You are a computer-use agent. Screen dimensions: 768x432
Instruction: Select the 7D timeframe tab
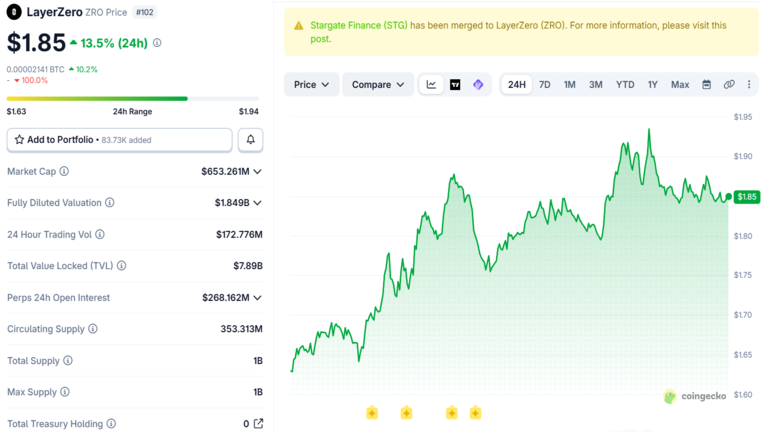pos(545,85)
